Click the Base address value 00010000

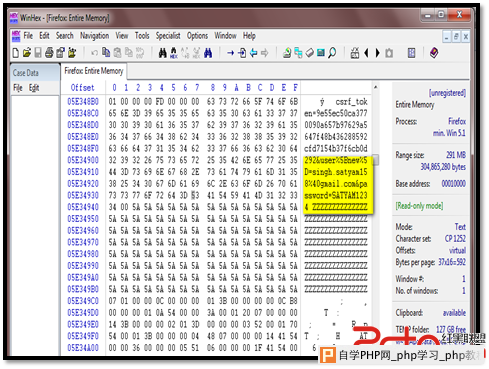pos(453,184)
